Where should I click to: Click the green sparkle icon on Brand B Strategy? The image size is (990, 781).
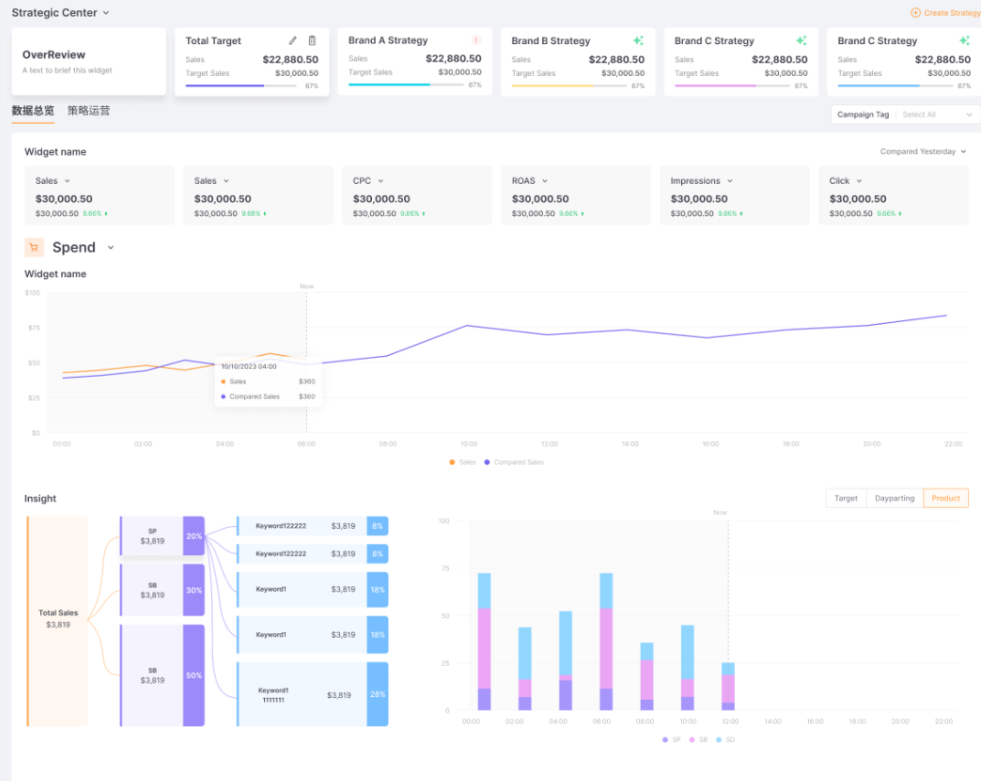pos(638,40)
